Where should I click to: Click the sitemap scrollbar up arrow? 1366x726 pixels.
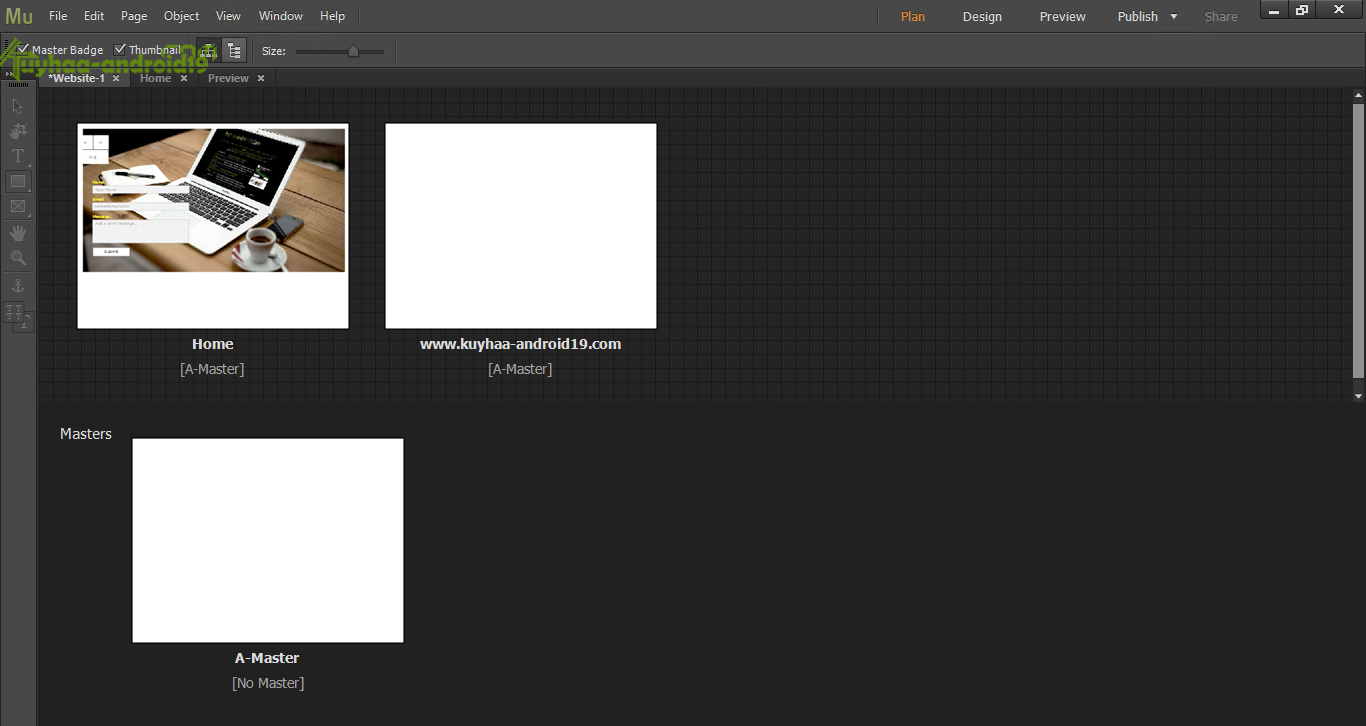point(1358,95)
